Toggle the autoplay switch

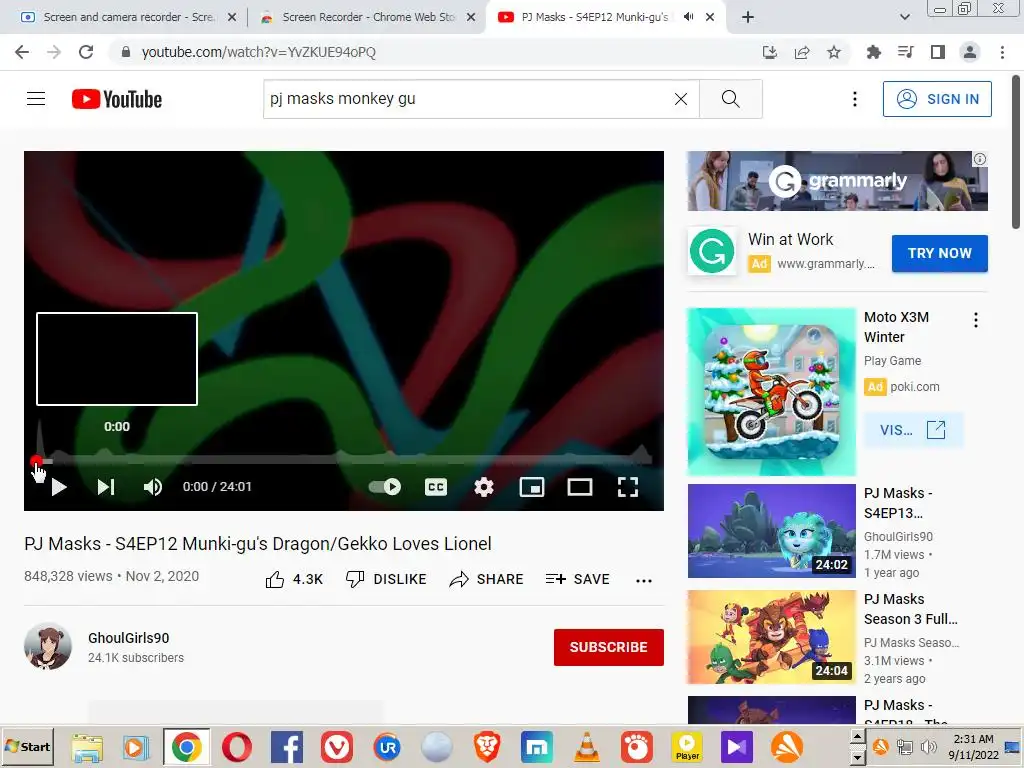(385, 487)
